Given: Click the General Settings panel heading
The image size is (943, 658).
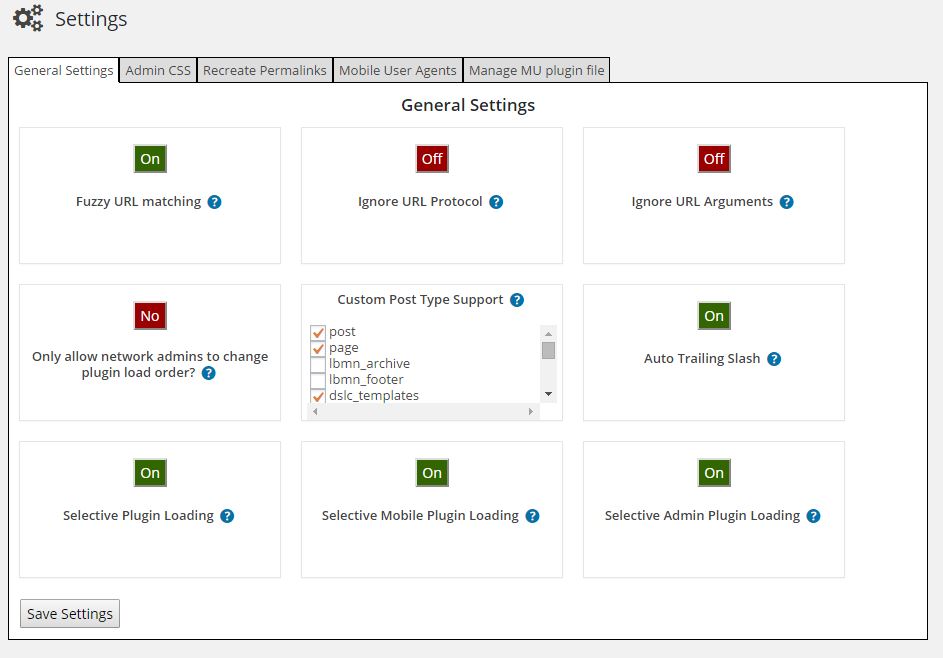Looking at the screenshot, I should tap(468, 105).
